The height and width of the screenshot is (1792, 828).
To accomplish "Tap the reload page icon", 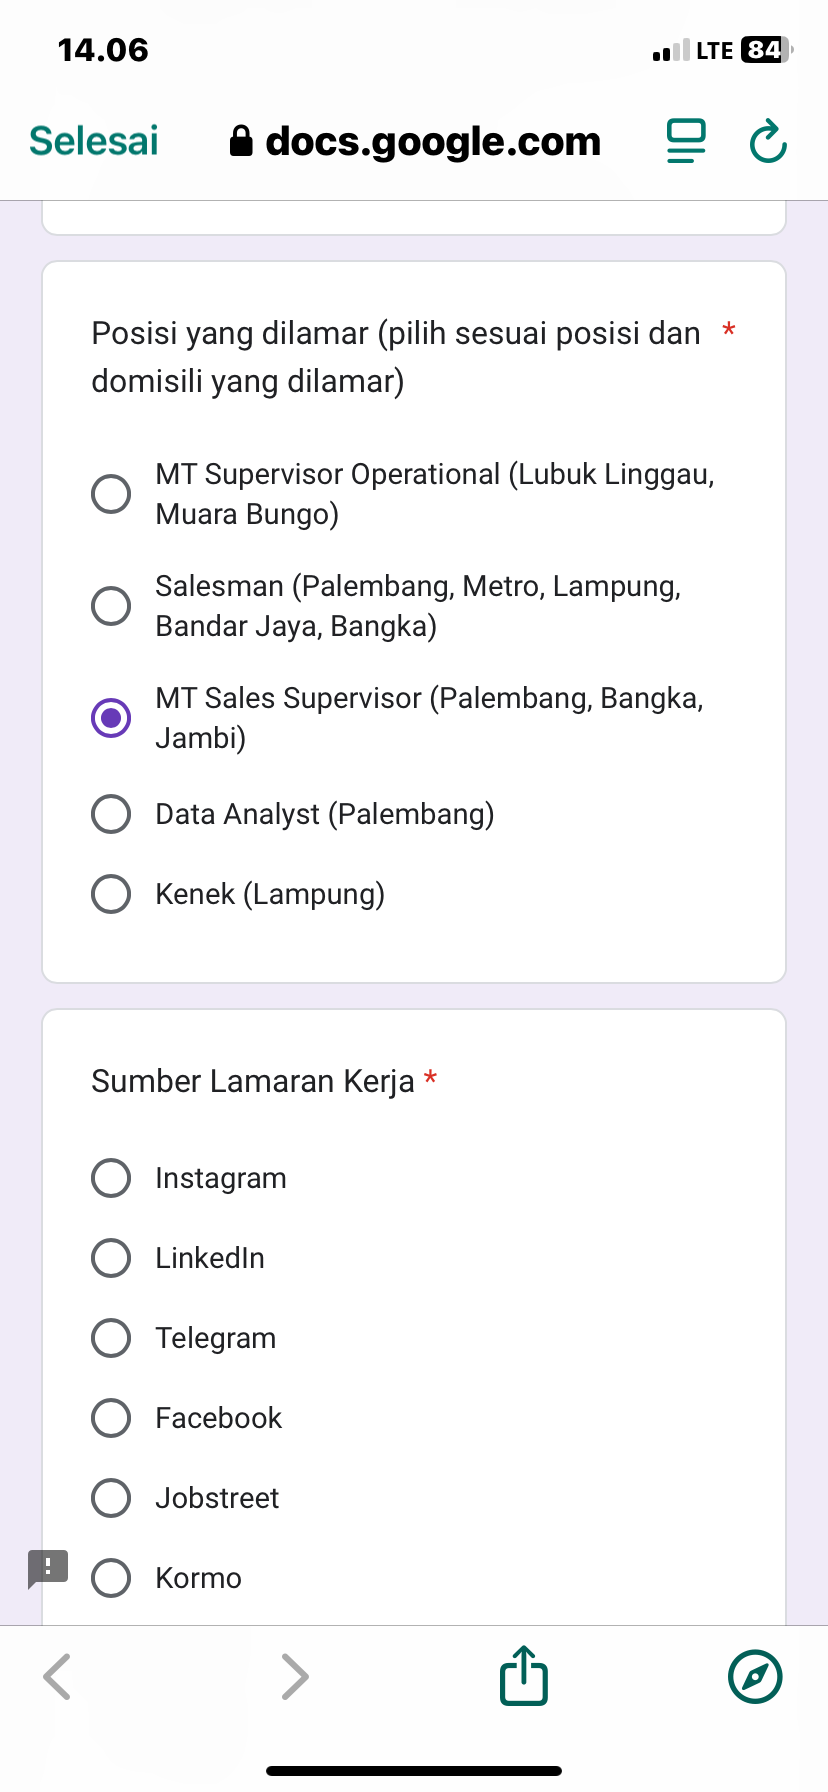I will point(768,142).
